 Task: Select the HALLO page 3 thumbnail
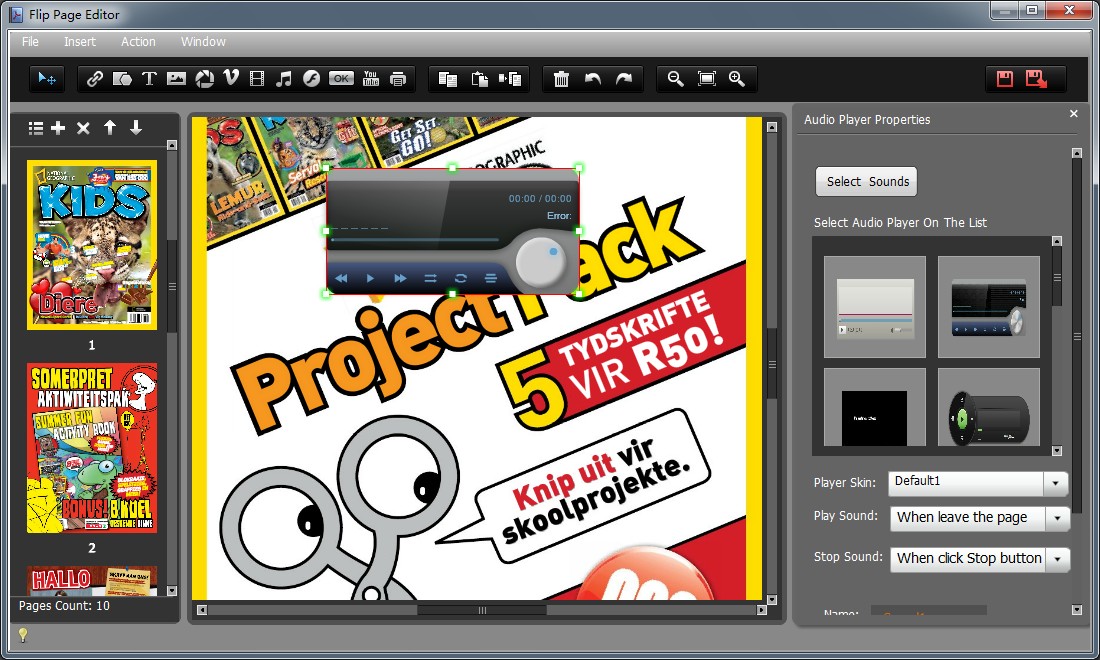92,581
